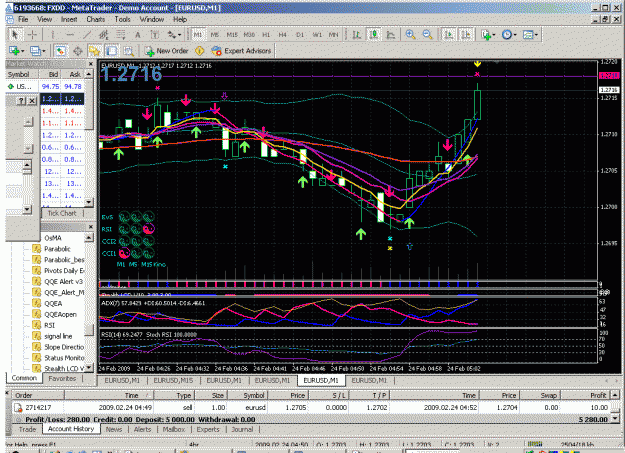Toggle the Terminal window icon

[x=112, y=51]
